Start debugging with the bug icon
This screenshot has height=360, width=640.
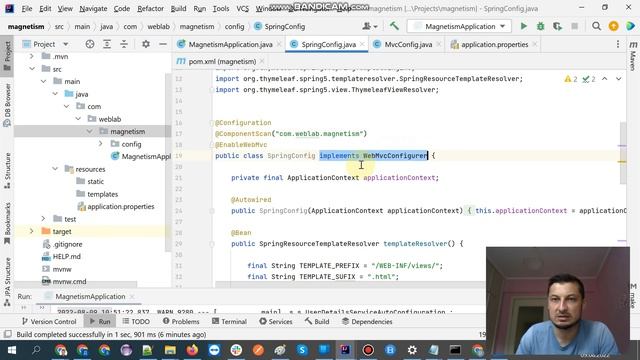point(540,26)
